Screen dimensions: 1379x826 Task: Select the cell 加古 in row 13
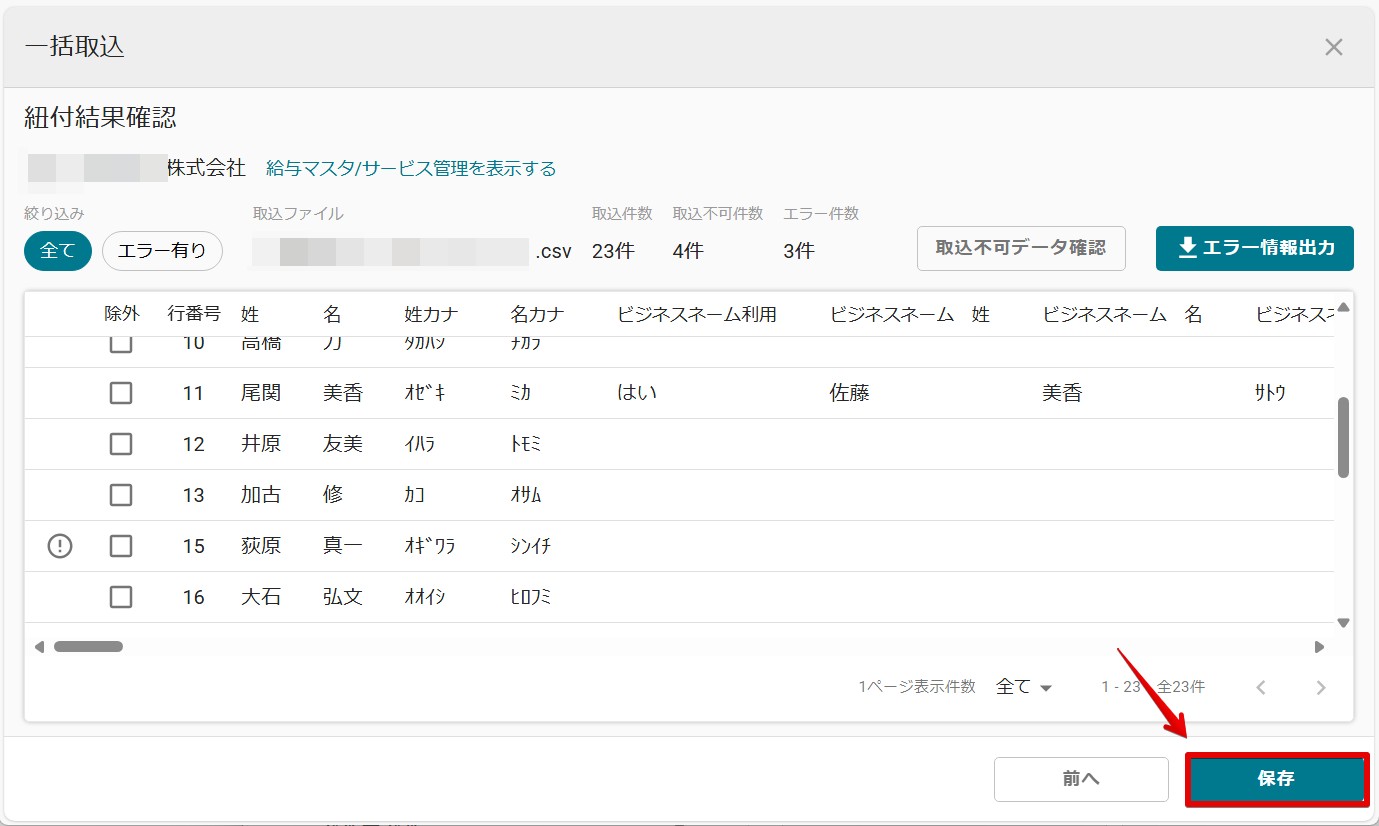click(261, 495)
